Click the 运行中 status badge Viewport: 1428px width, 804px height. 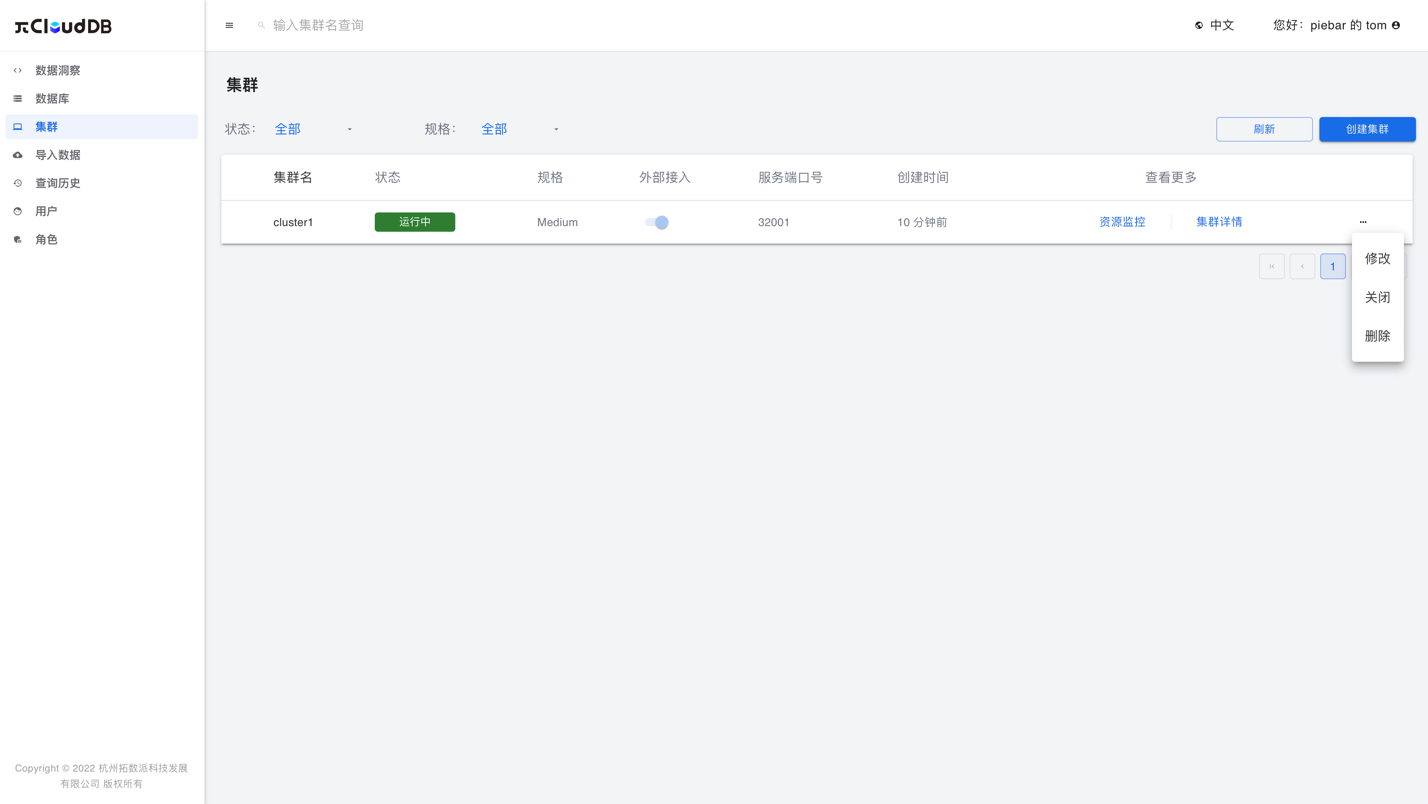coord(415,222)
